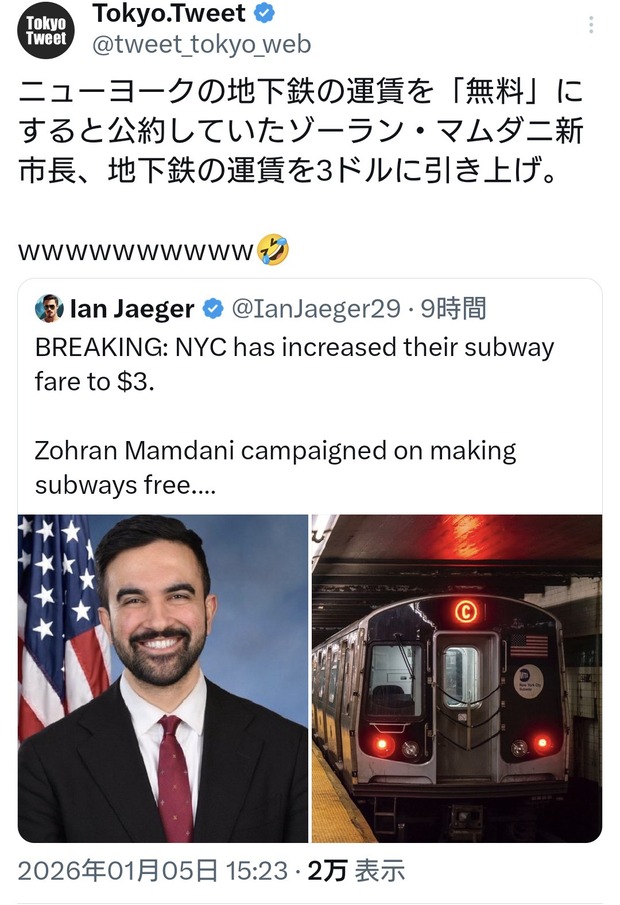This screenshot has width=620, height=905.
Task: Tap Ian Jaeger's blue verified checkmark
Action: pos(213,309)
